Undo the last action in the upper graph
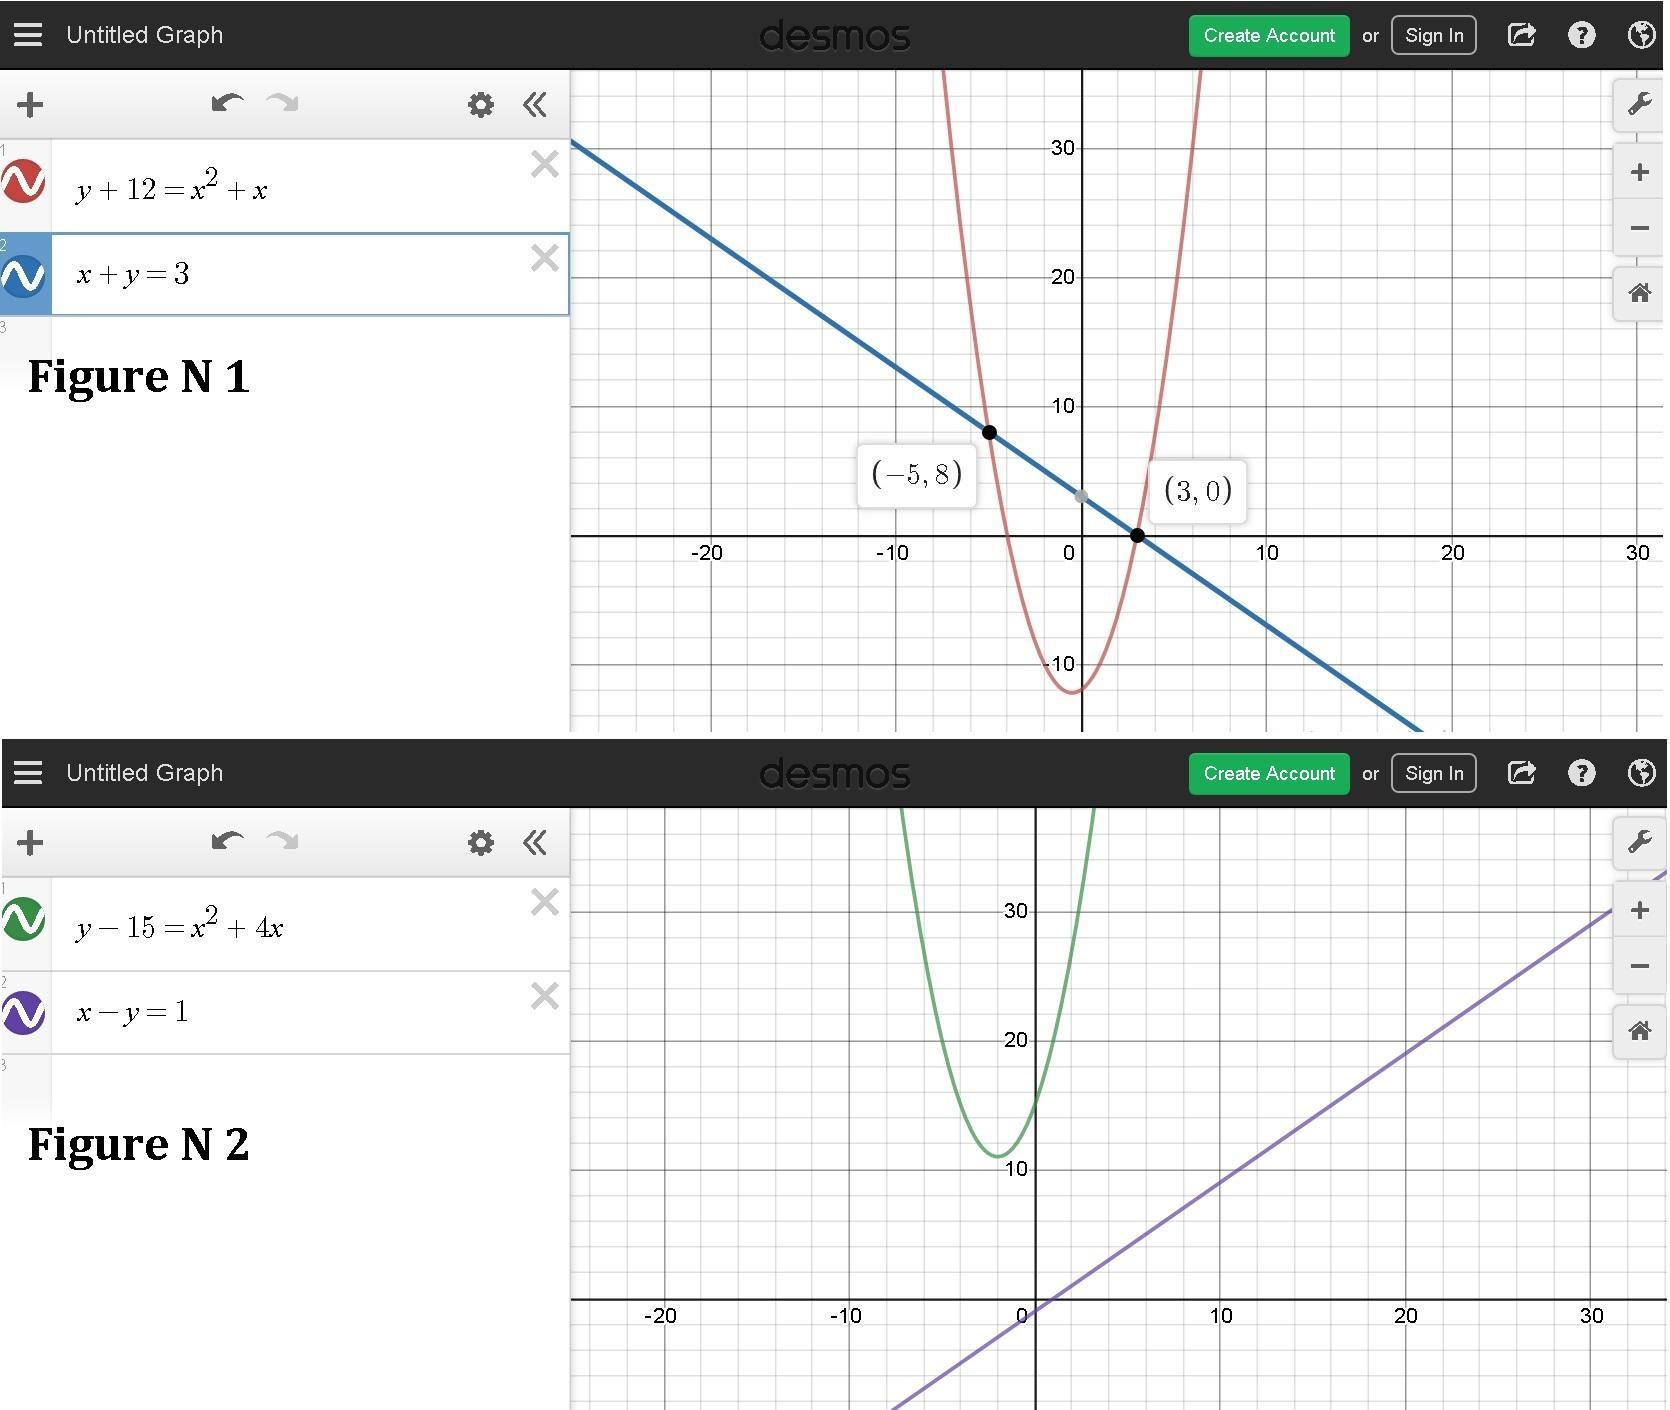Image resolution: width=1670 pixels, height=1410 pixels. coord(228,103)
